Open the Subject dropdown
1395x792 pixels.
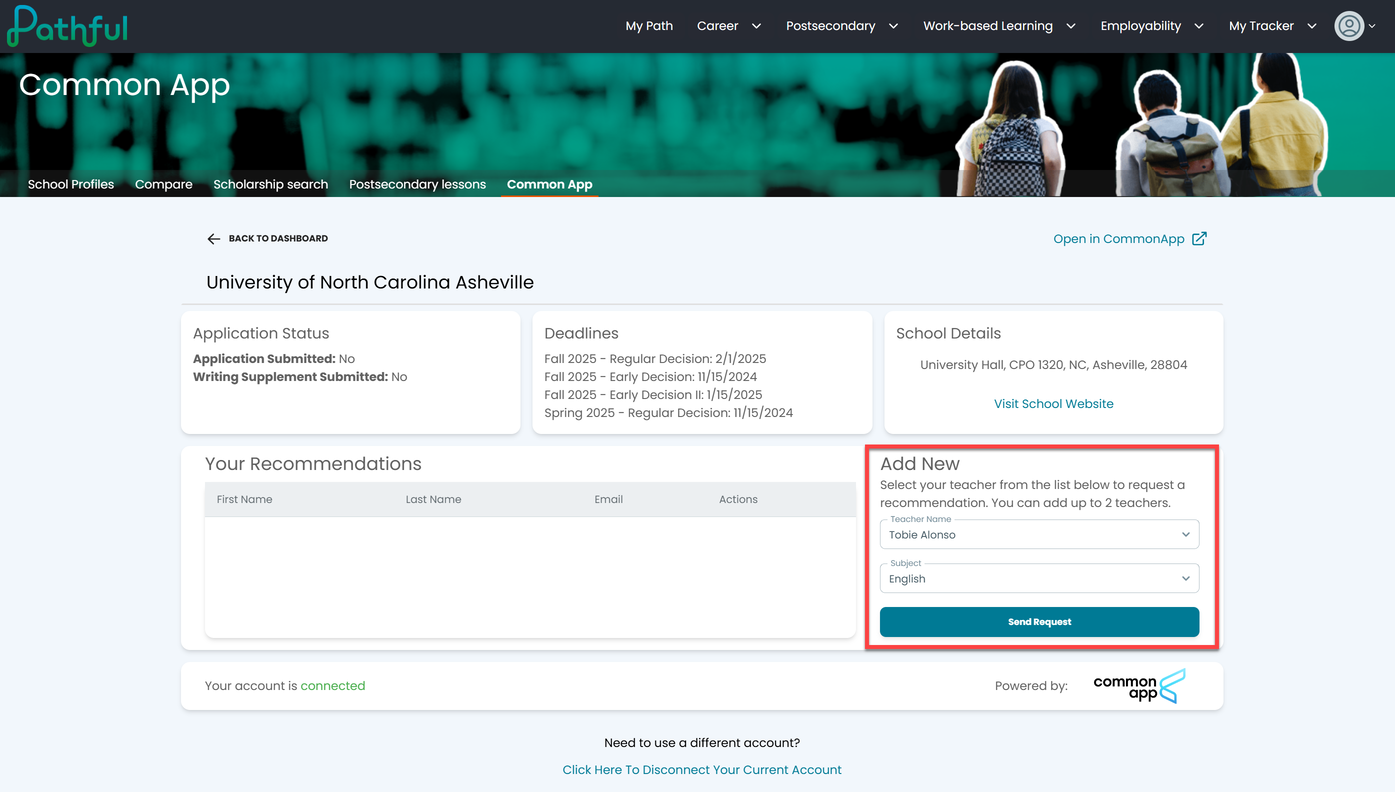[x=1039, y=578]
